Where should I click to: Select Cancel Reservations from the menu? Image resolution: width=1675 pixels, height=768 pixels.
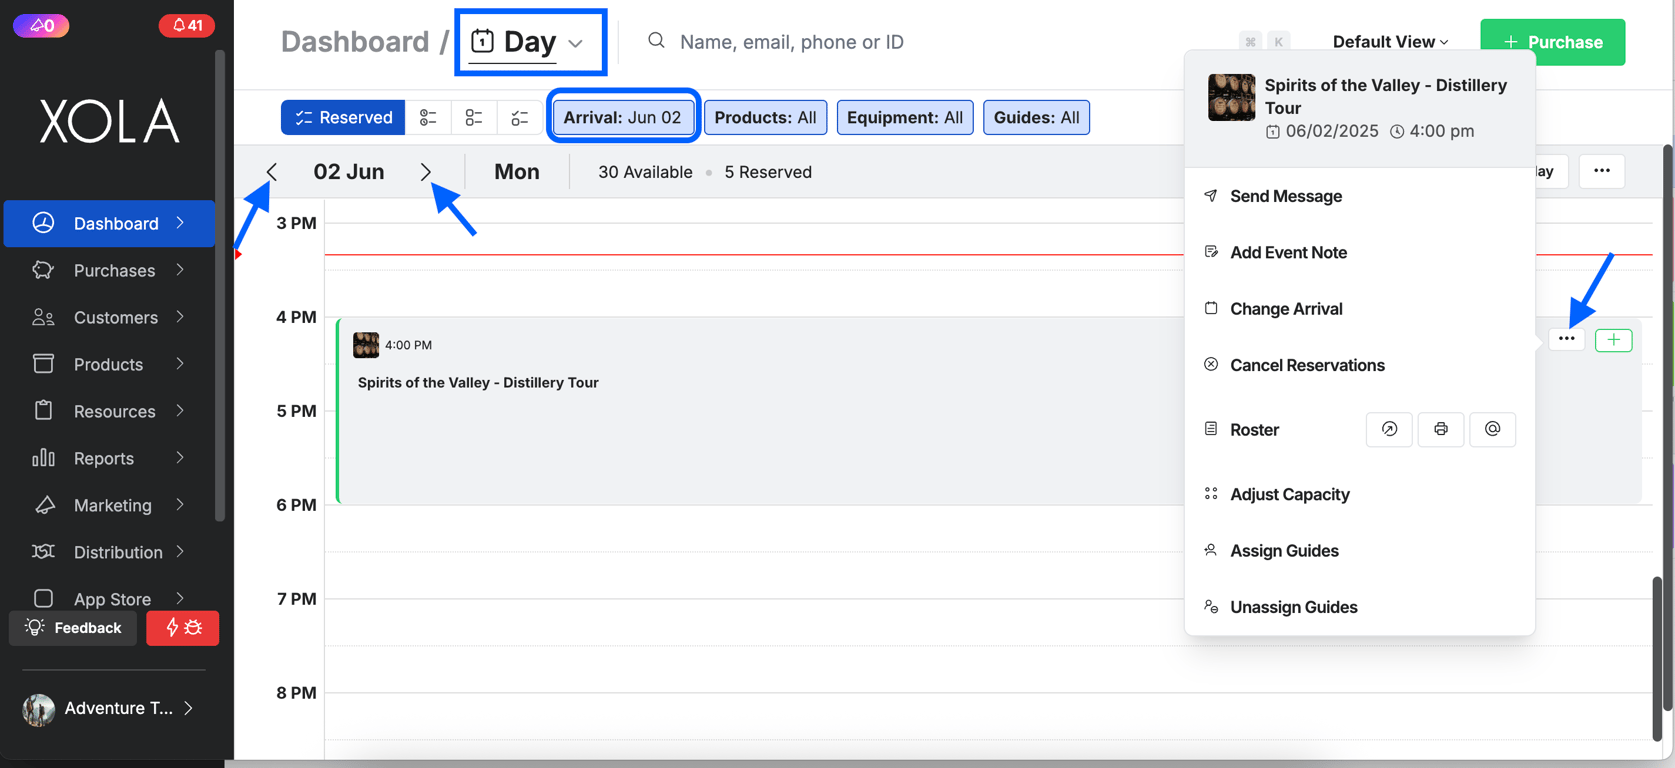pos(1307,365)
